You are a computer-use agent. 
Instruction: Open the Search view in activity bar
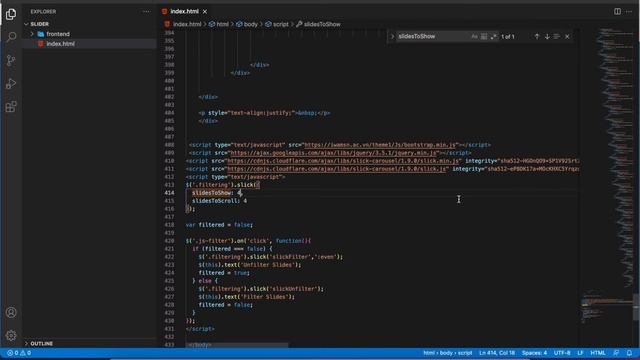pos(11,37)
